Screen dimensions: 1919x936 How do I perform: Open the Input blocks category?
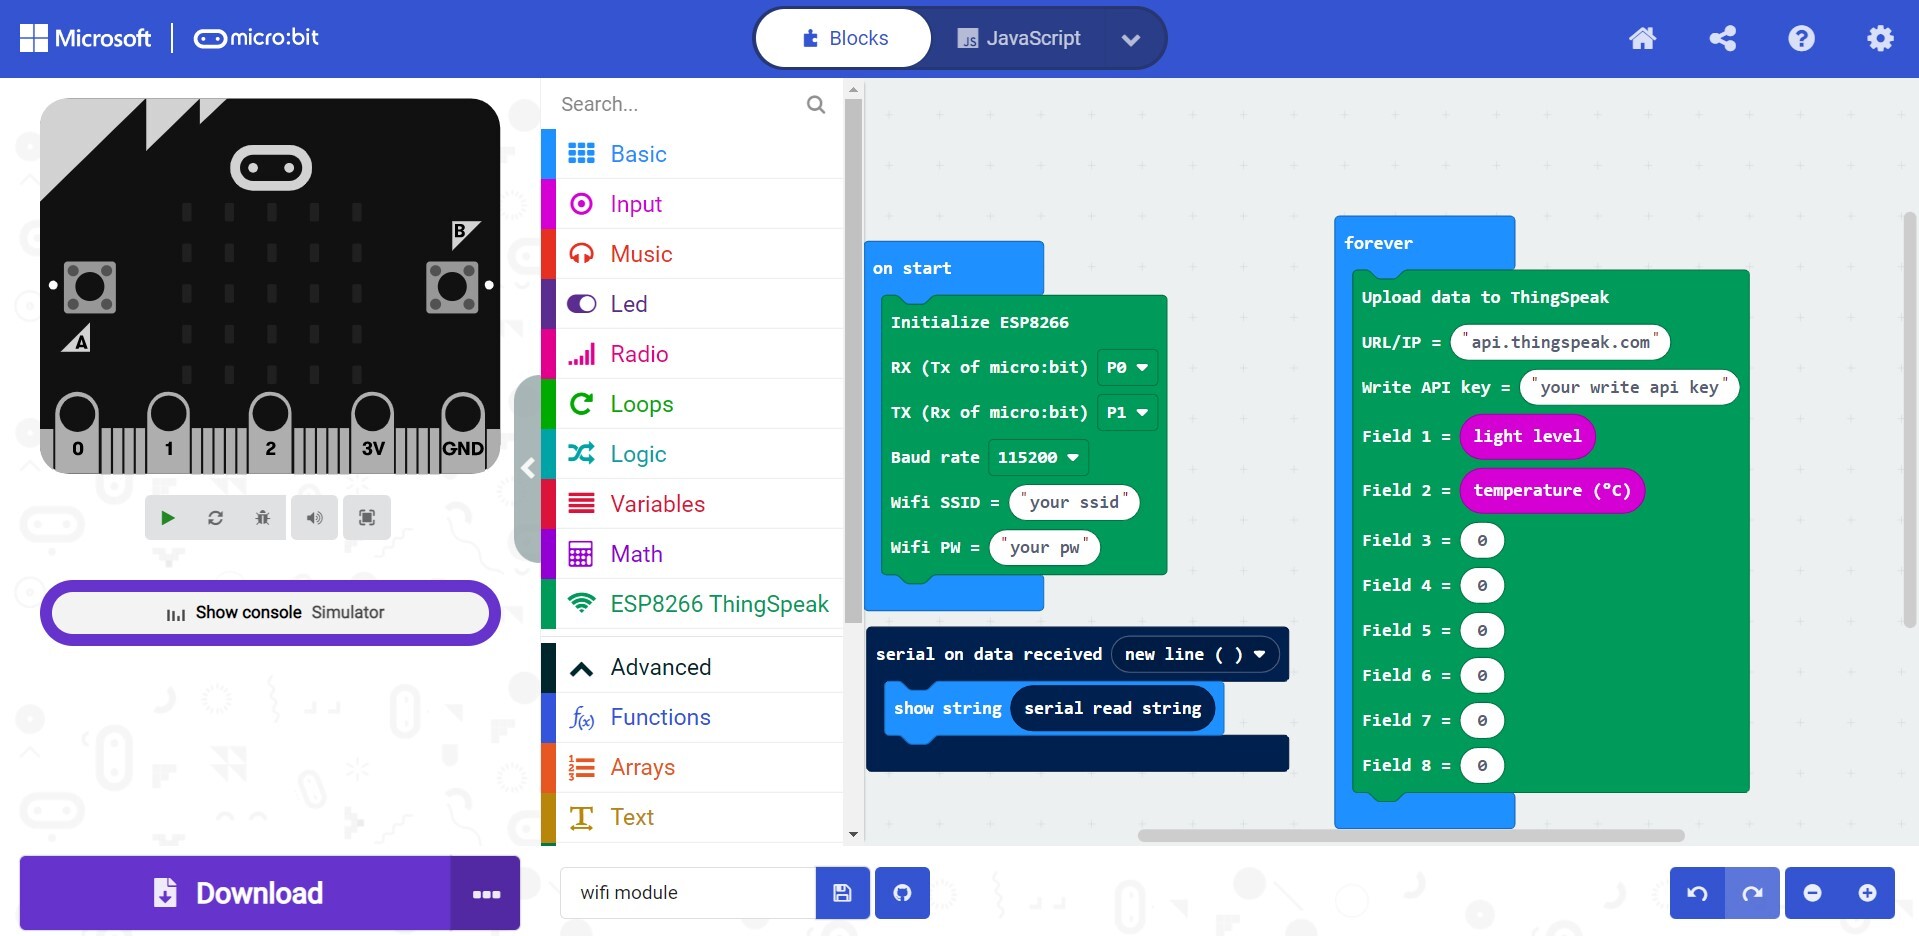[x=692, y=204]
